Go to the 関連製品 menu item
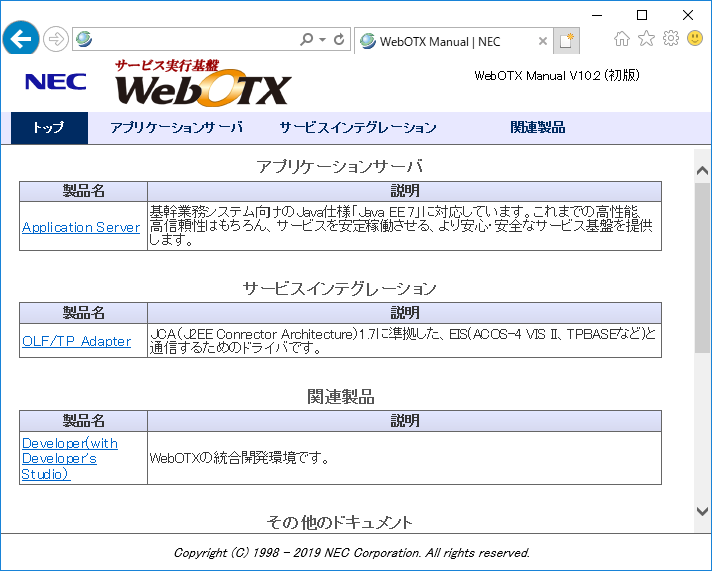712x571 pixels. click(x=537, y=128)
